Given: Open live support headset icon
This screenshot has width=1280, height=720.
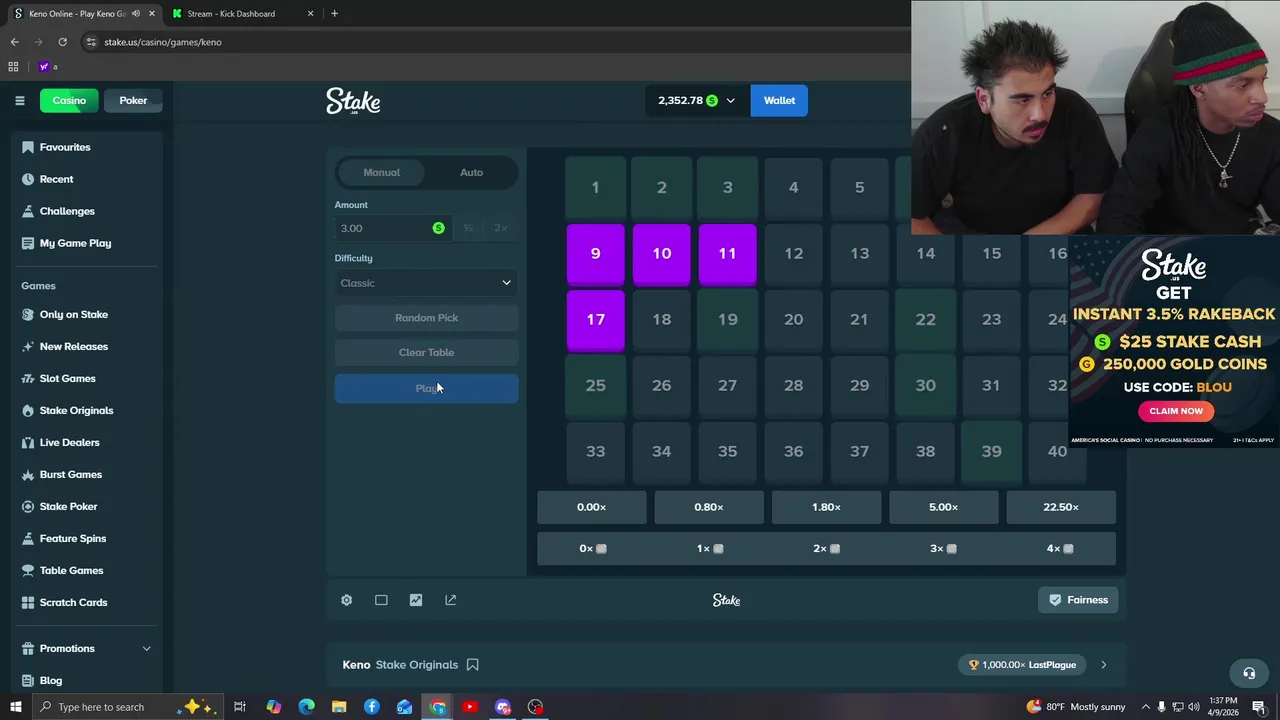Looking at the screenshot, I should tap(1248, 673).
